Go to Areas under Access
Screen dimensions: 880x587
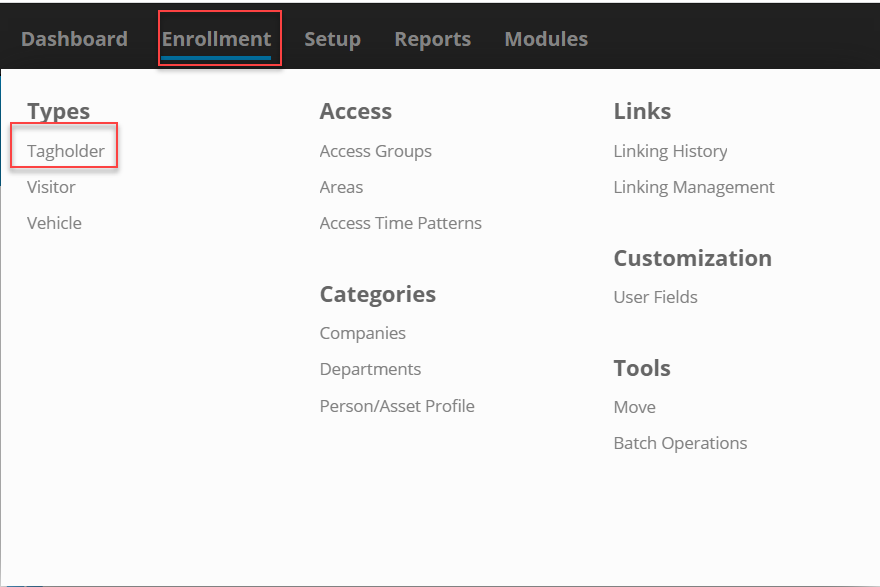(341, 187)
